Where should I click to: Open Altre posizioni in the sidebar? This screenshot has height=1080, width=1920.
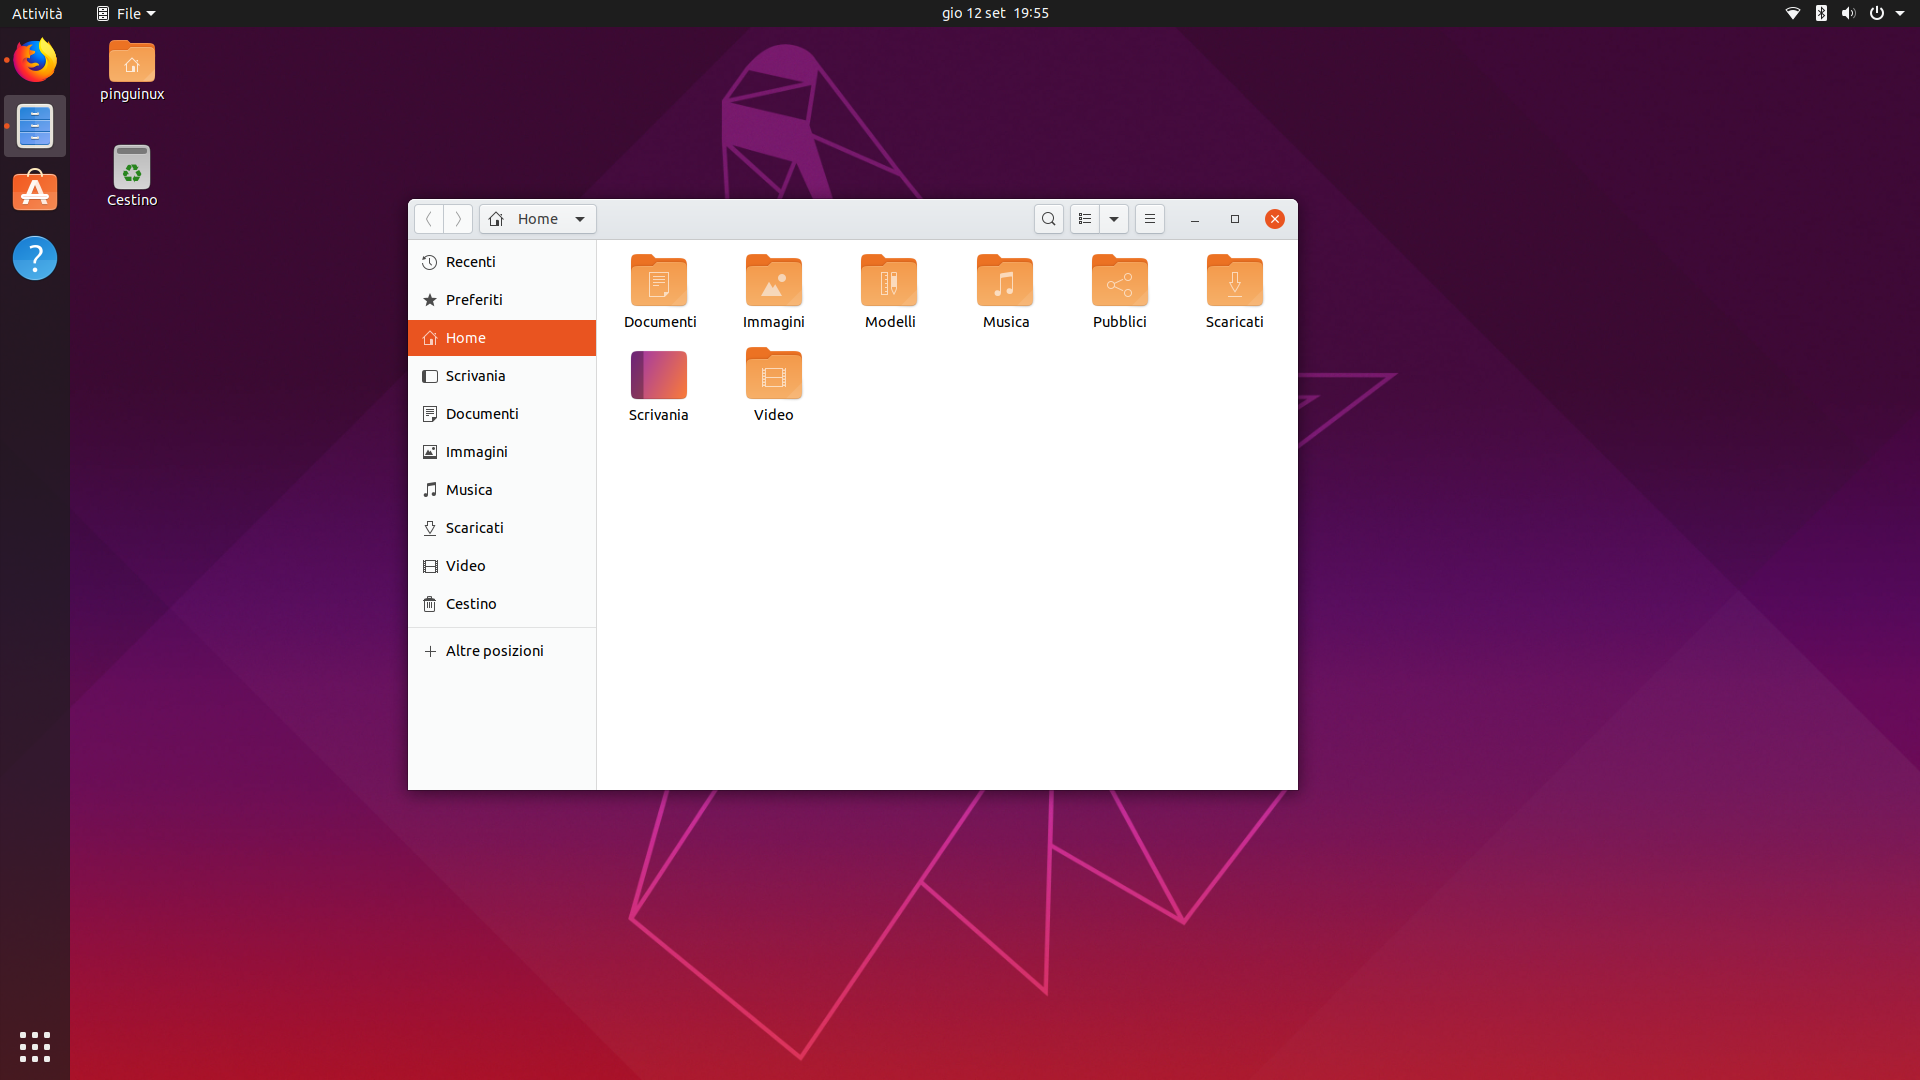(494, 651)
